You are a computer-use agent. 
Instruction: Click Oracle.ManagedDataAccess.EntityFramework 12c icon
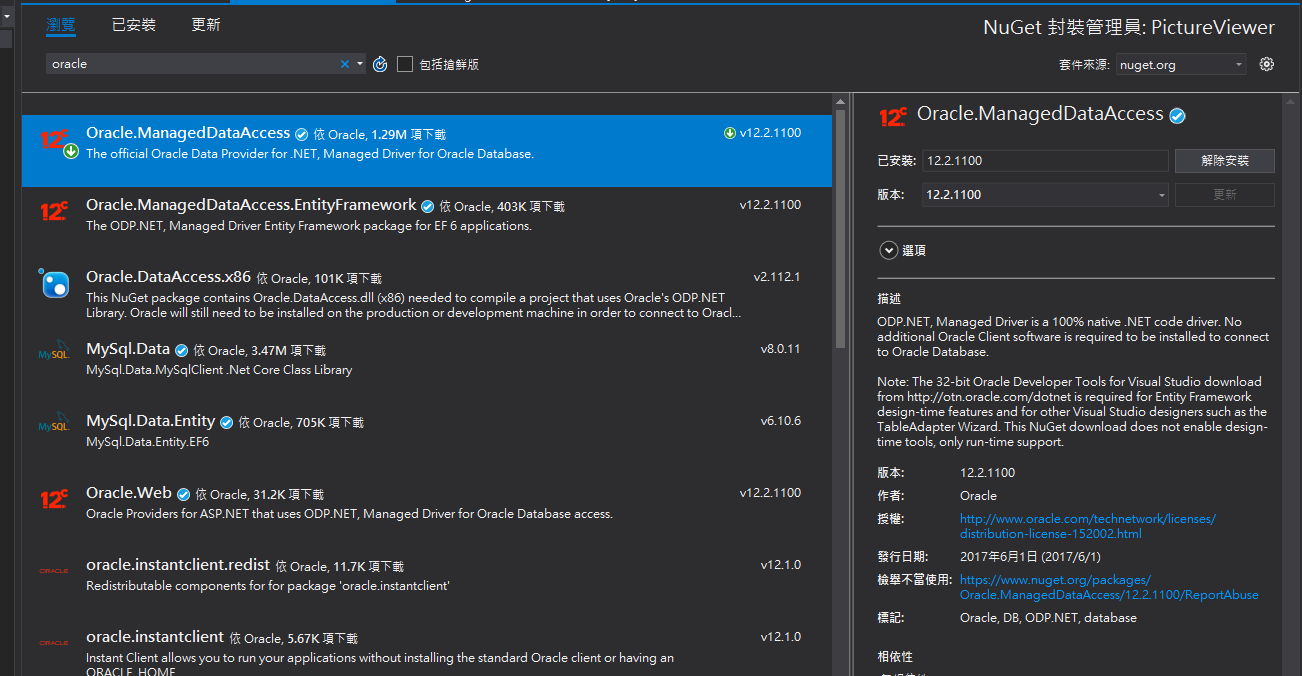click(x=54, y=211)
